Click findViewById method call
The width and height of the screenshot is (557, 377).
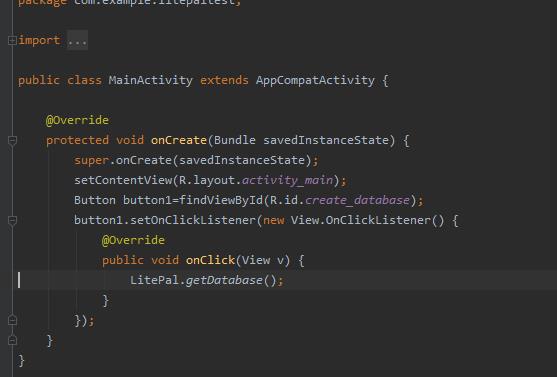coord(221,200)
